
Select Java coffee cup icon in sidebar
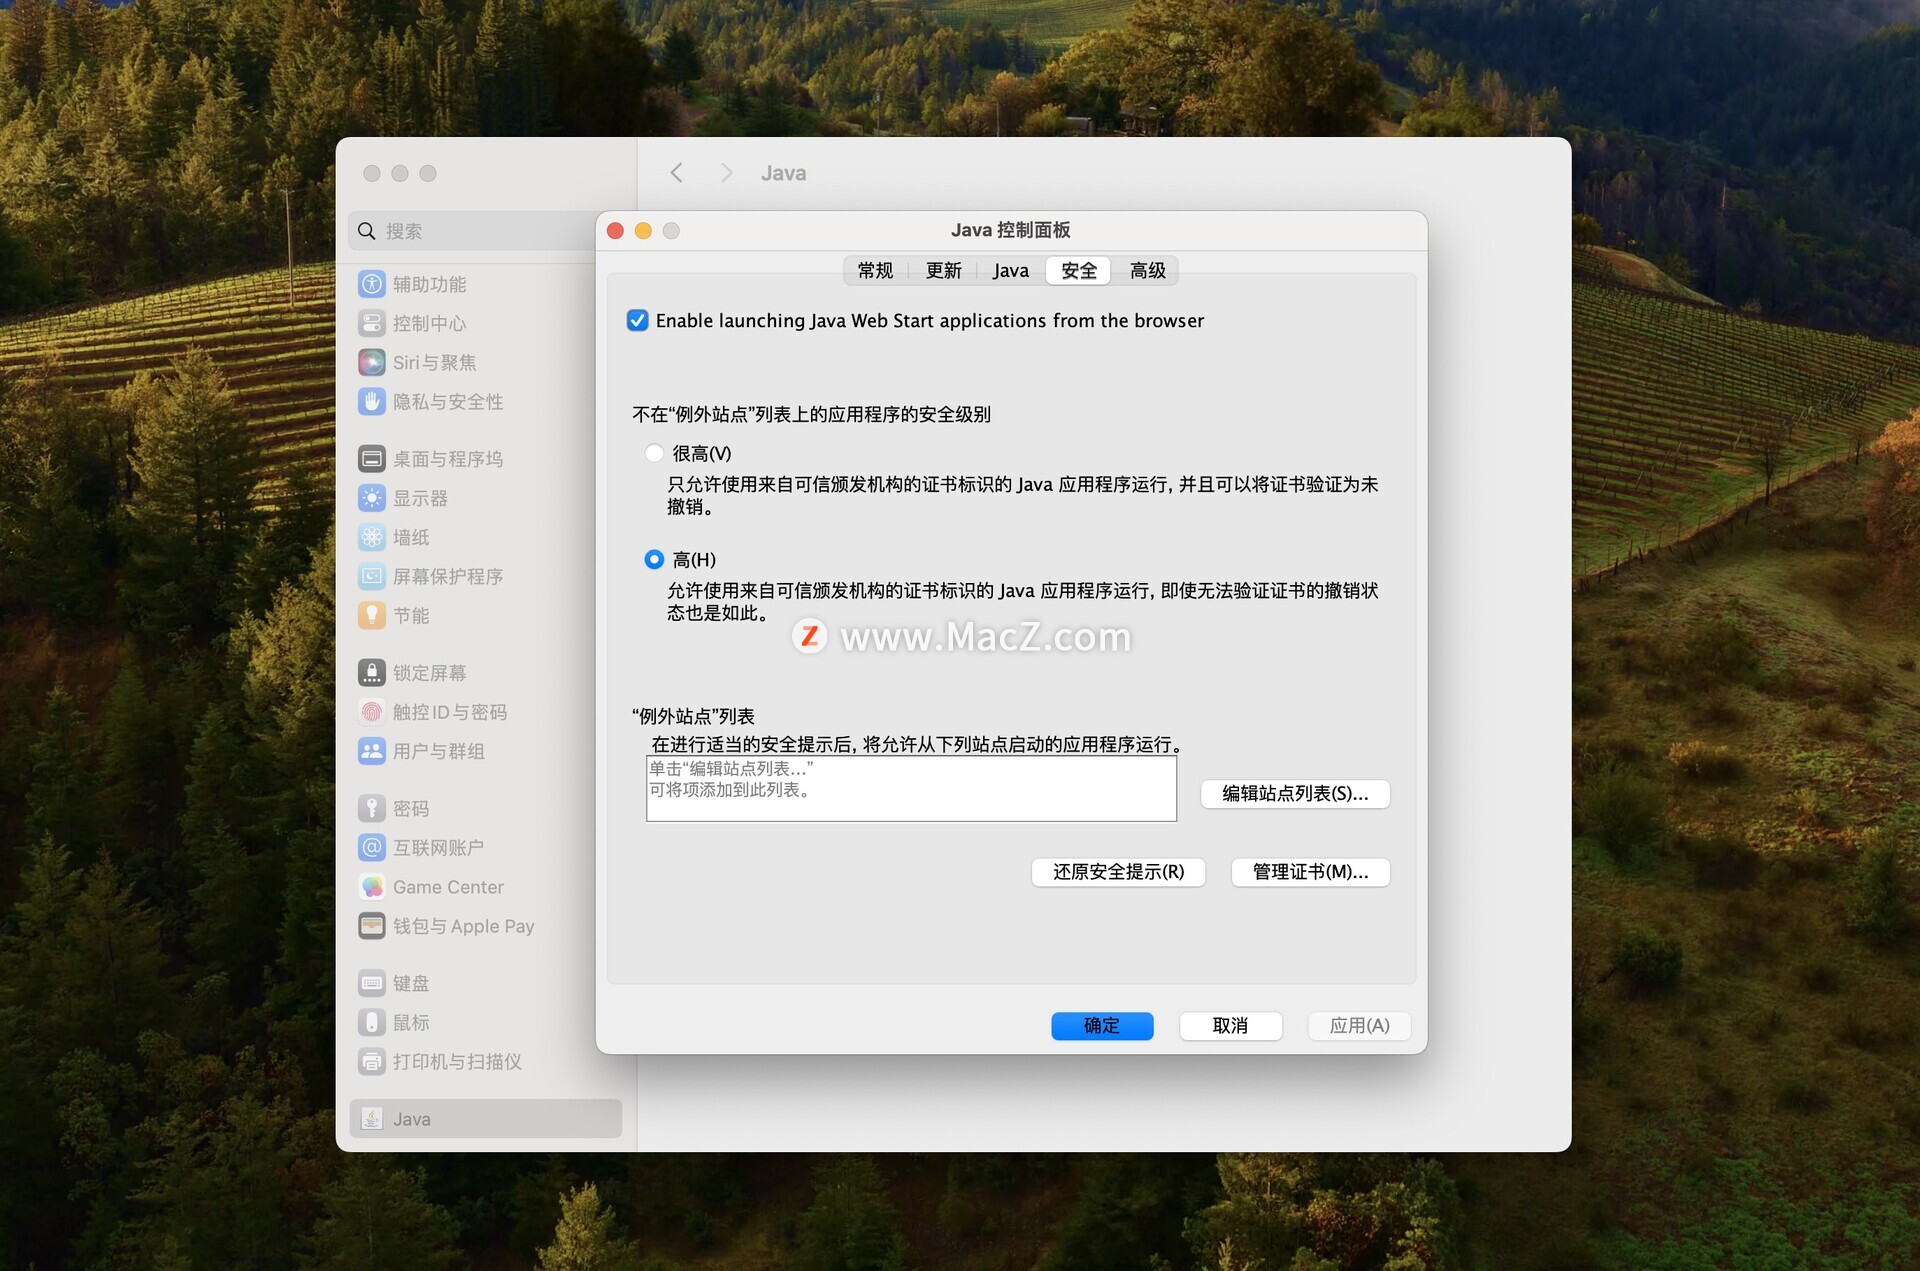tap(372, 1119)
